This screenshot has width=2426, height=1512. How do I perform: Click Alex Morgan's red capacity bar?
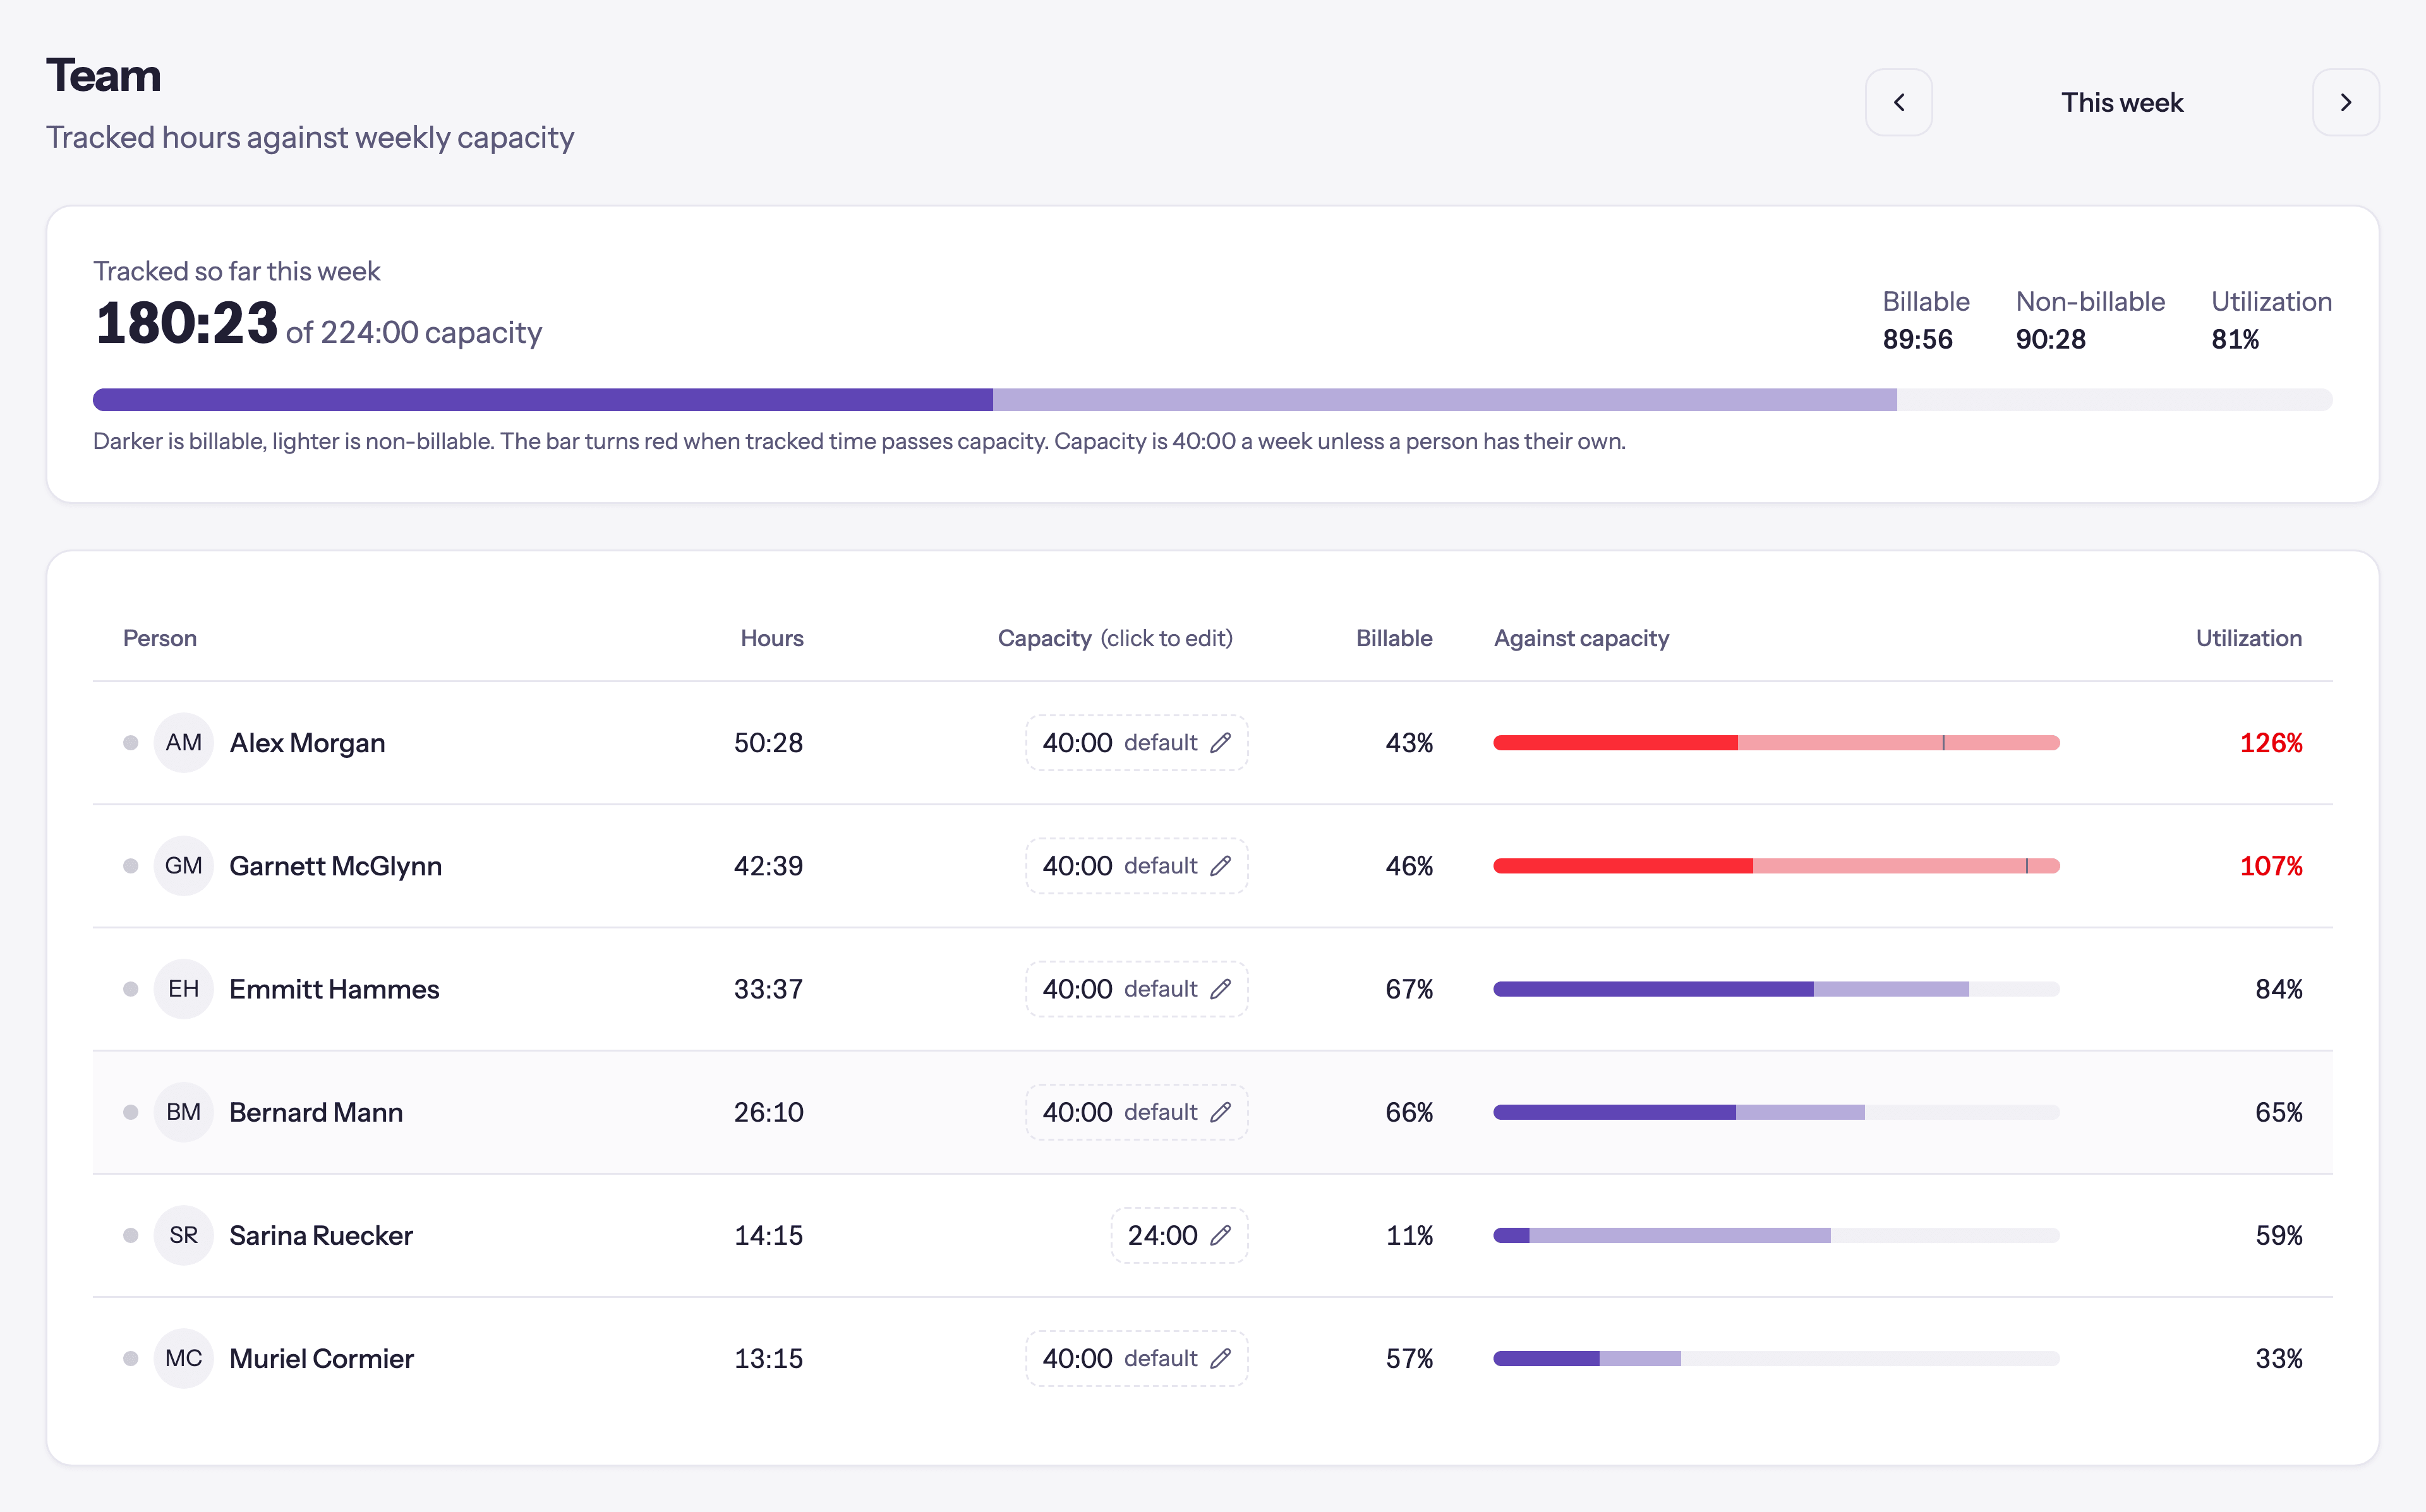coord(1776,742)
